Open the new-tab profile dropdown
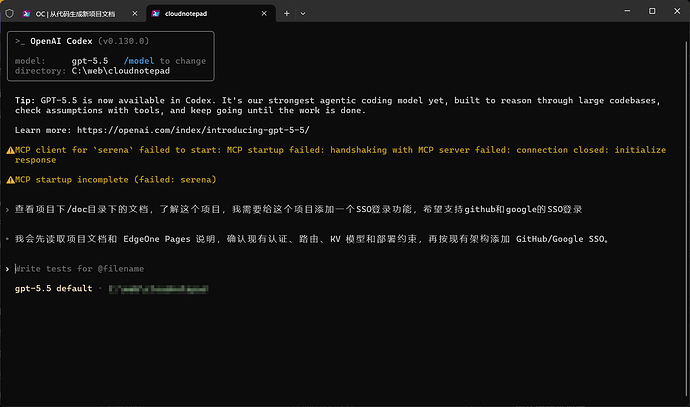 tap(303, 14)
